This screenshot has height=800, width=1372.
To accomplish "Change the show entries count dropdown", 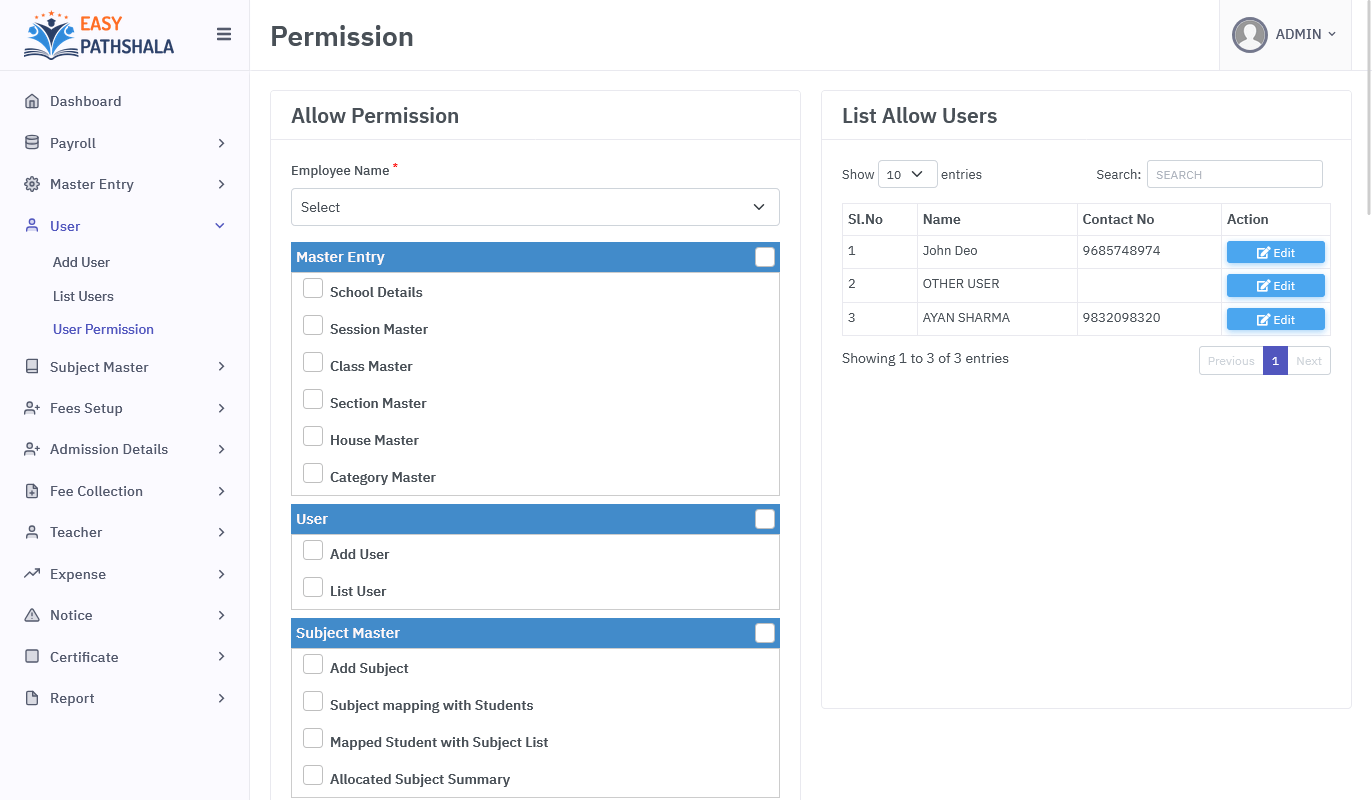I will point(907,174).
